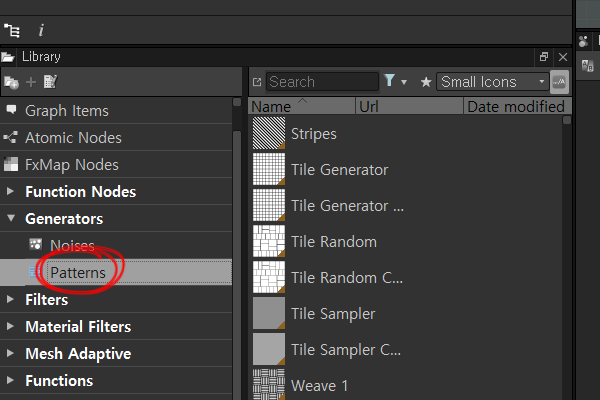600x400 pixels.
Task: Select the Filters label
Action: (47, 300)
